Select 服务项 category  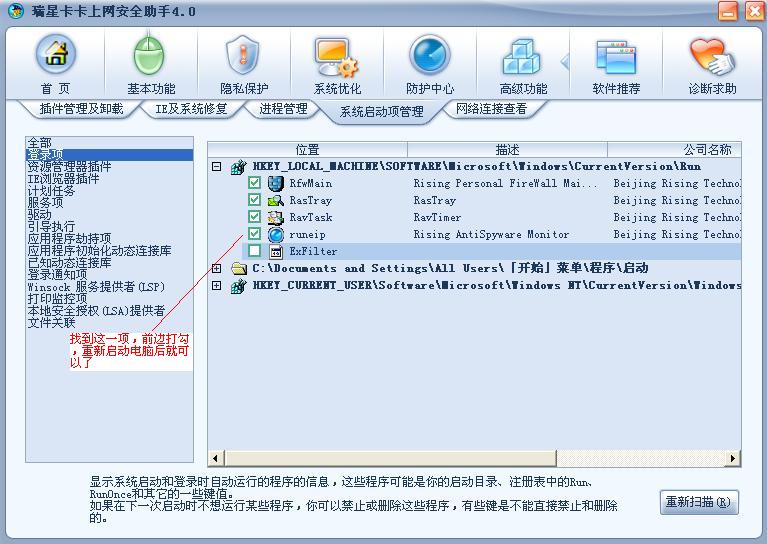[45, 203]
